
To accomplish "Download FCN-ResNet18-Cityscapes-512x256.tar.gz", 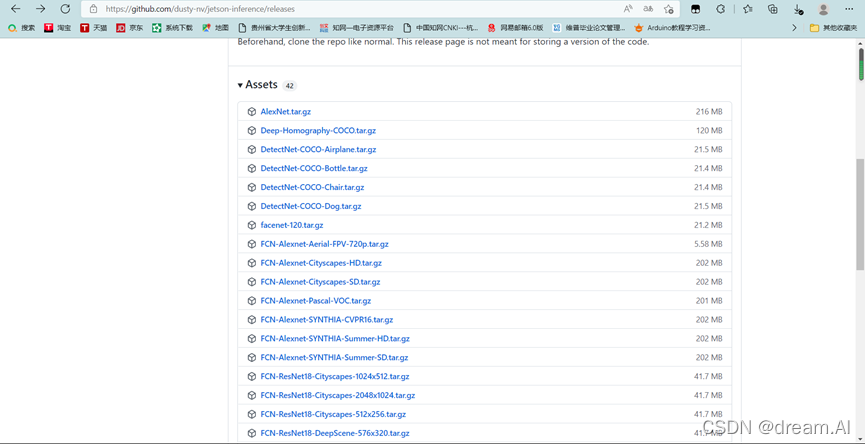I will coord(333,414).
